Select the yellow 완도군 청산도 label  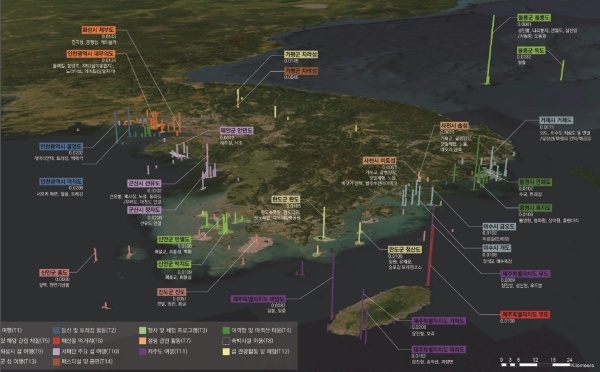[405, 250]
